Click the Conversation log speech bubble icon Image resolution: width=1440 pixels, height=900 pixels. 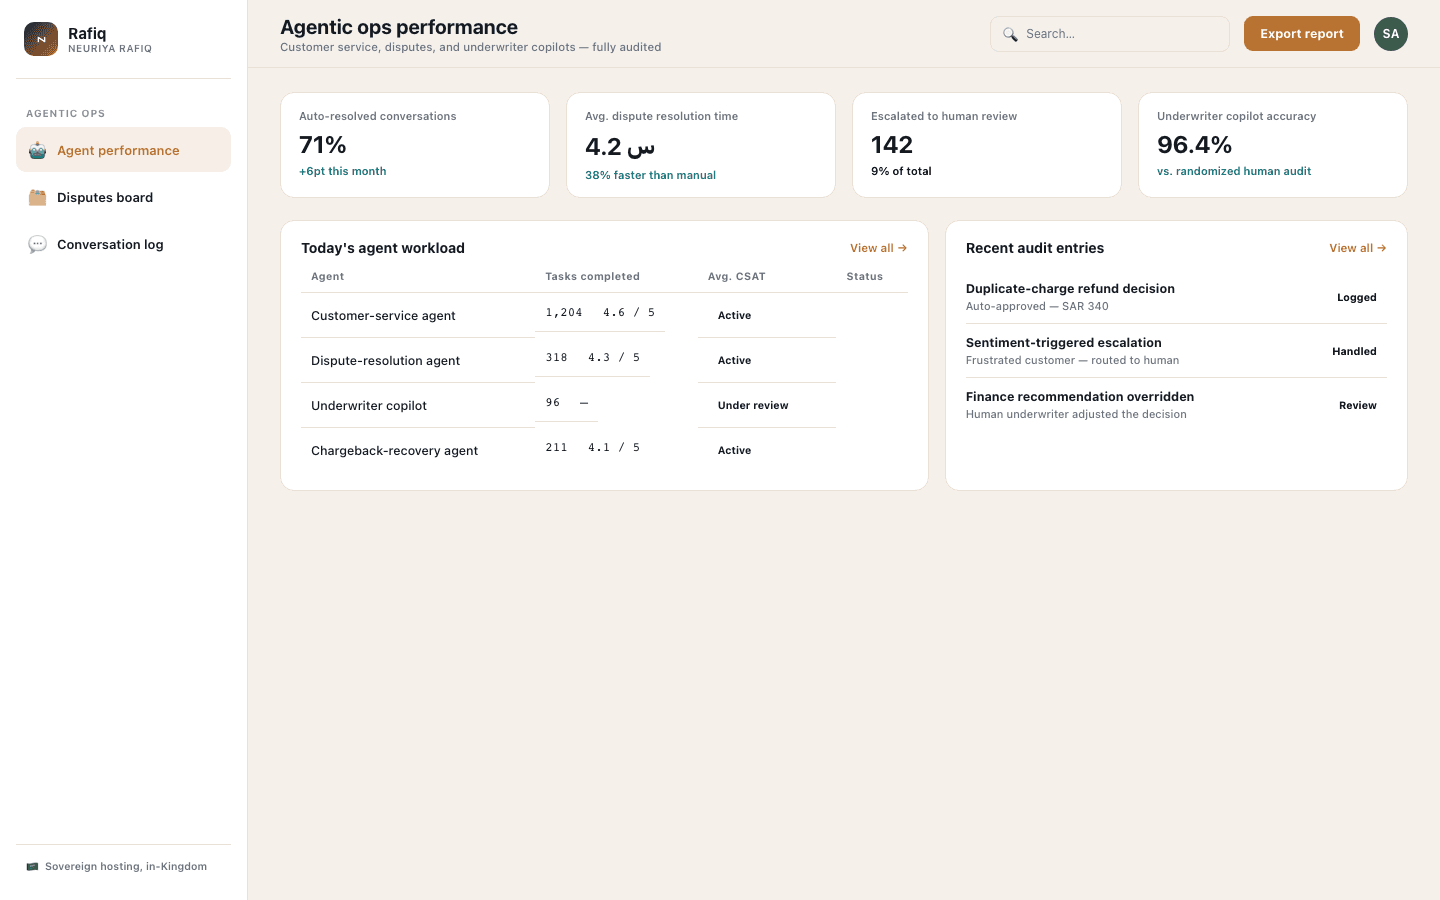coord(37,244)
